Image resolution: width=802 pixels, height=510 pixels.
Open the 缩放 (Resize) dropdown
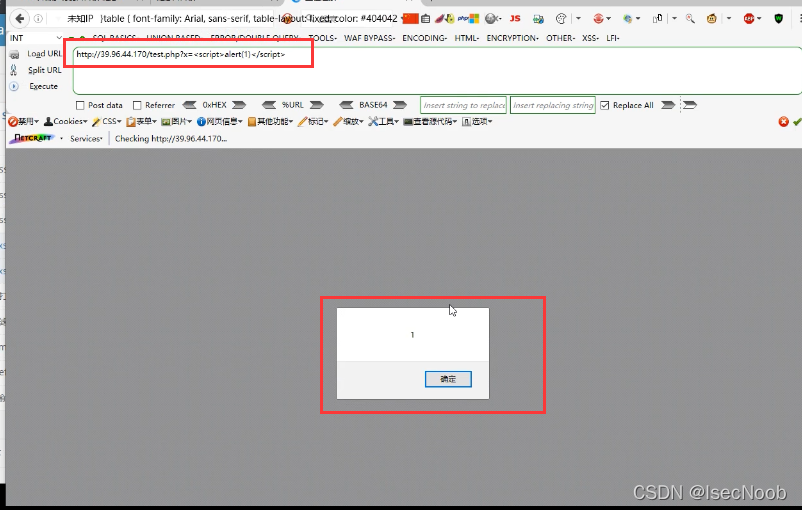pyautogui.click(x=348, y=122)
